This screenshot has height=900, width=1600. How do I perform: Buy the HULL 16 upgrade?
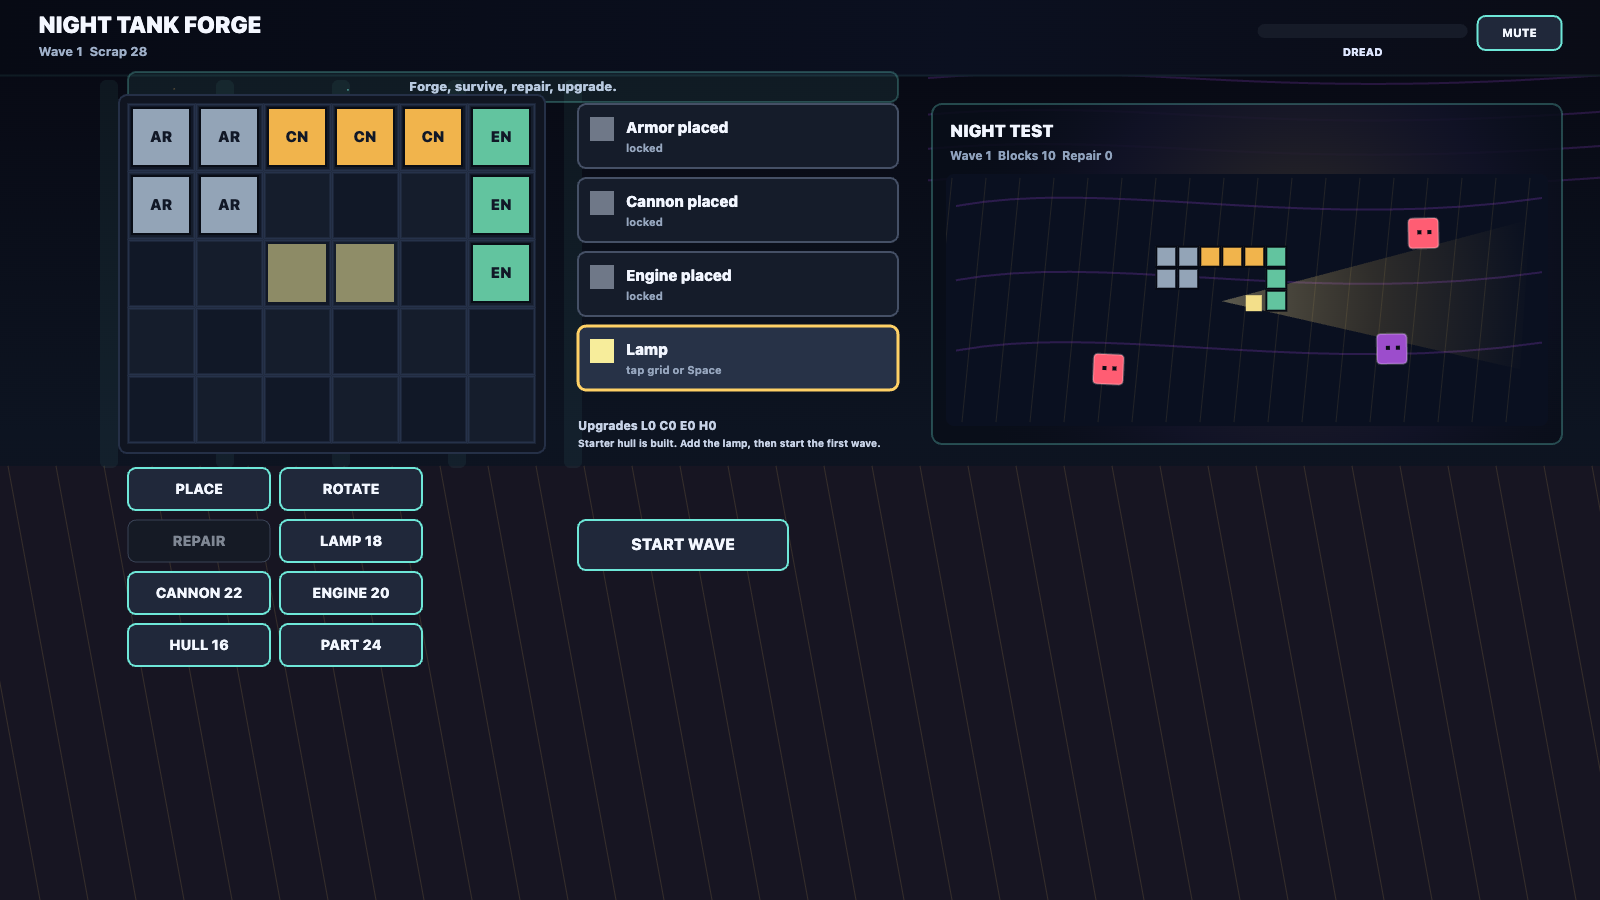(x=199, y=645)
